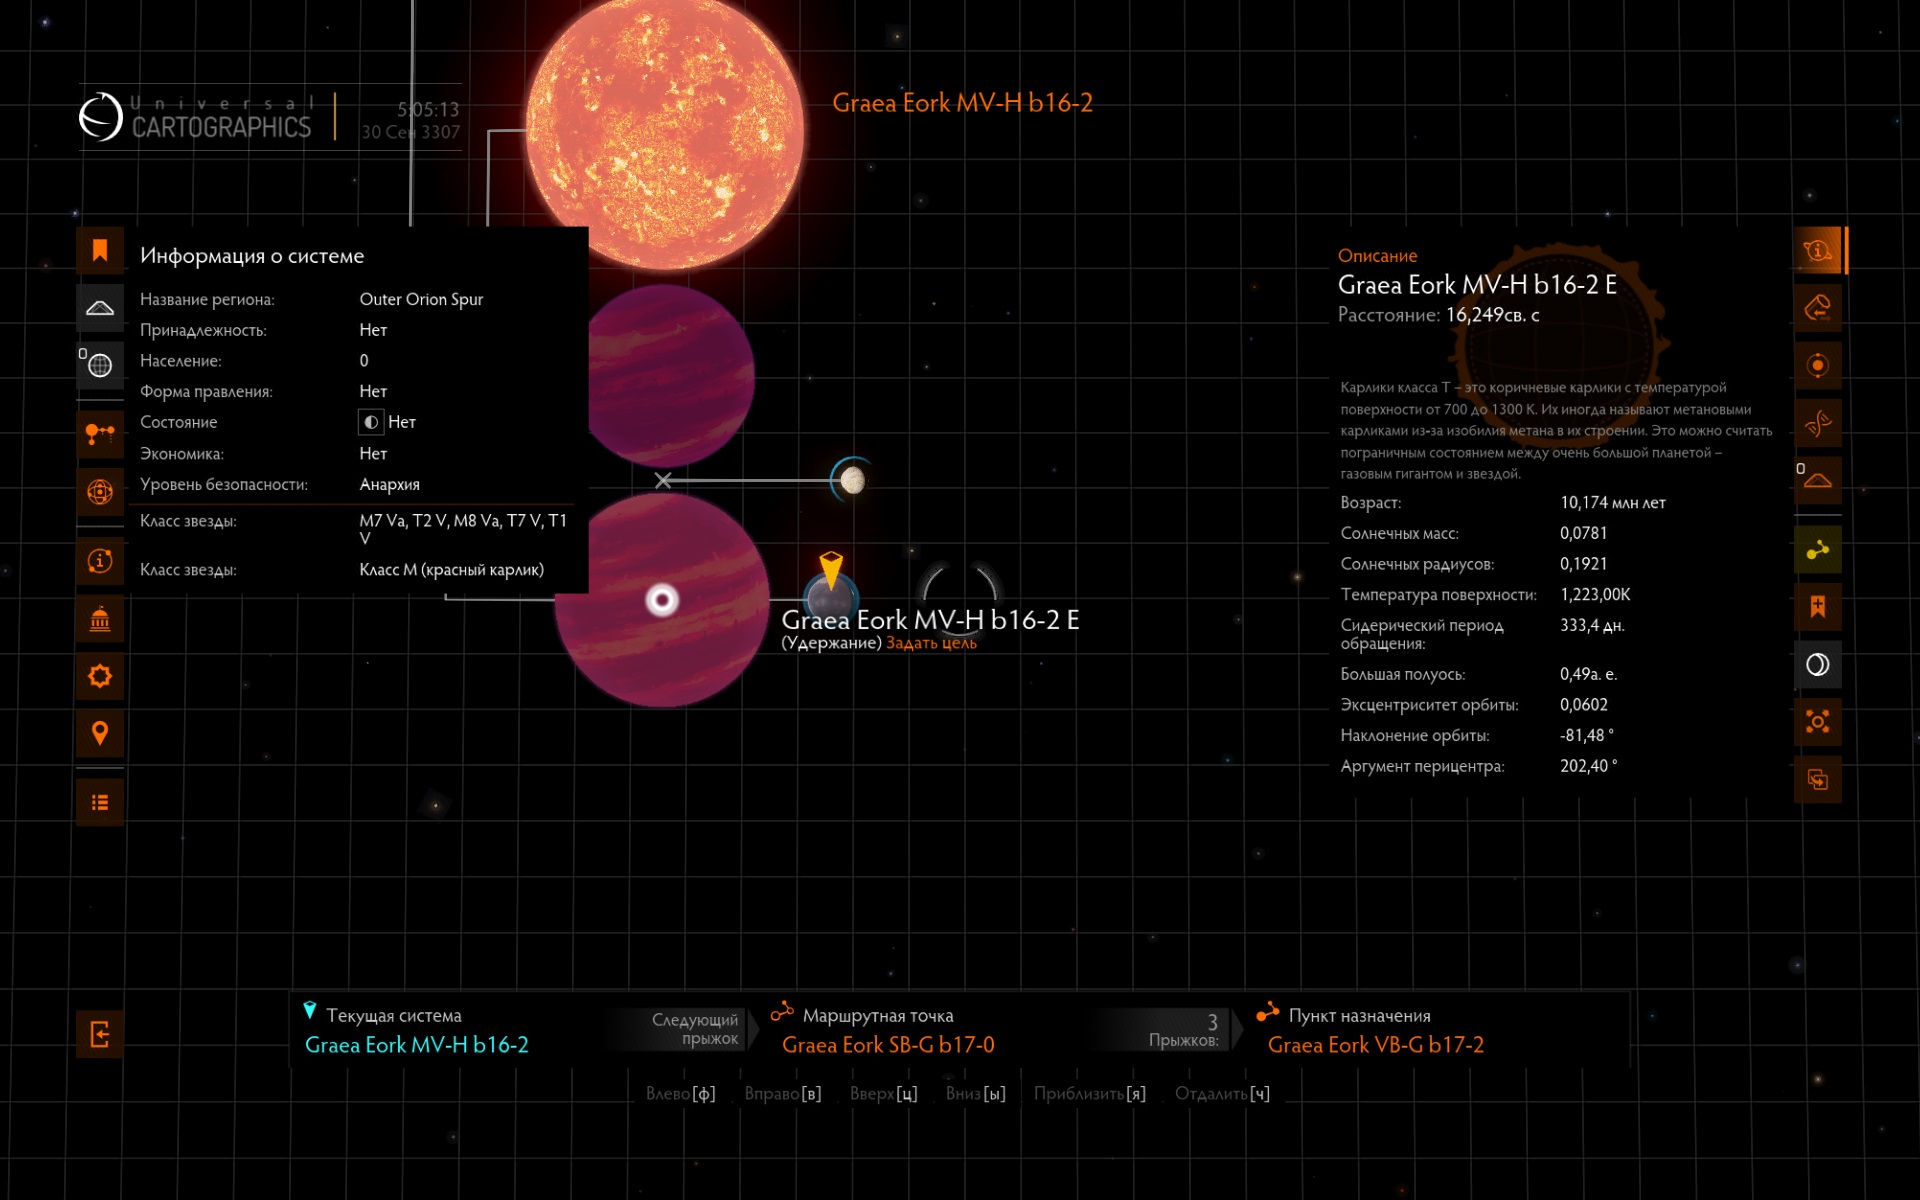This screenshot has width=1920, height=1200.
Task: Click the overlapping squares icon in right sidebar
Action: [1818, 780]
